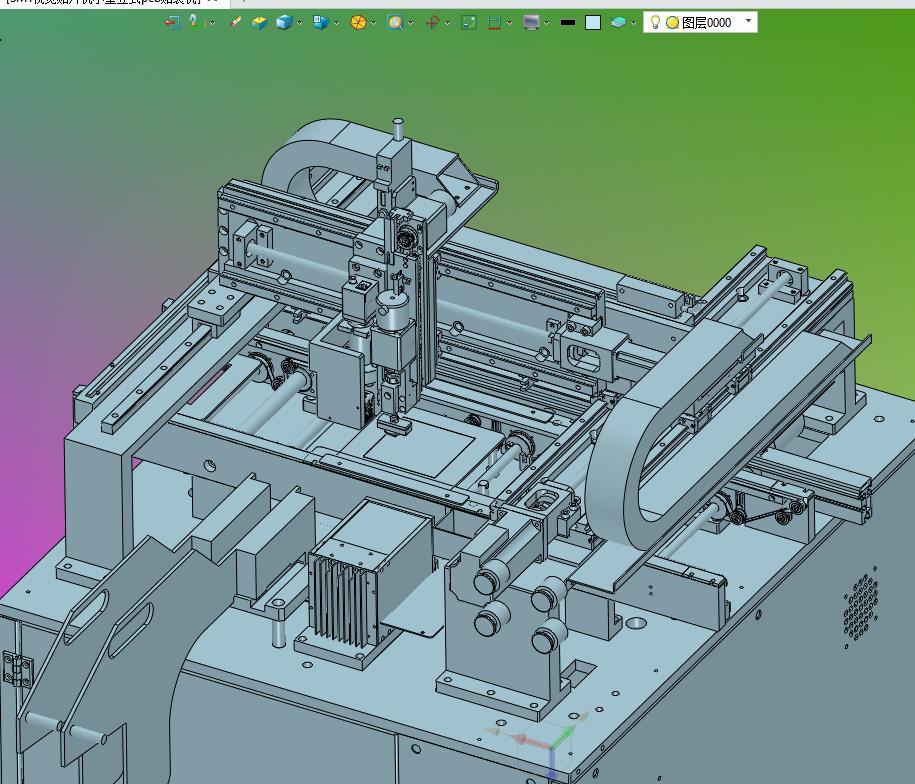Activate the magnifier zoom tool
This screenshot has width=915, height=784.
click(395, 22)
